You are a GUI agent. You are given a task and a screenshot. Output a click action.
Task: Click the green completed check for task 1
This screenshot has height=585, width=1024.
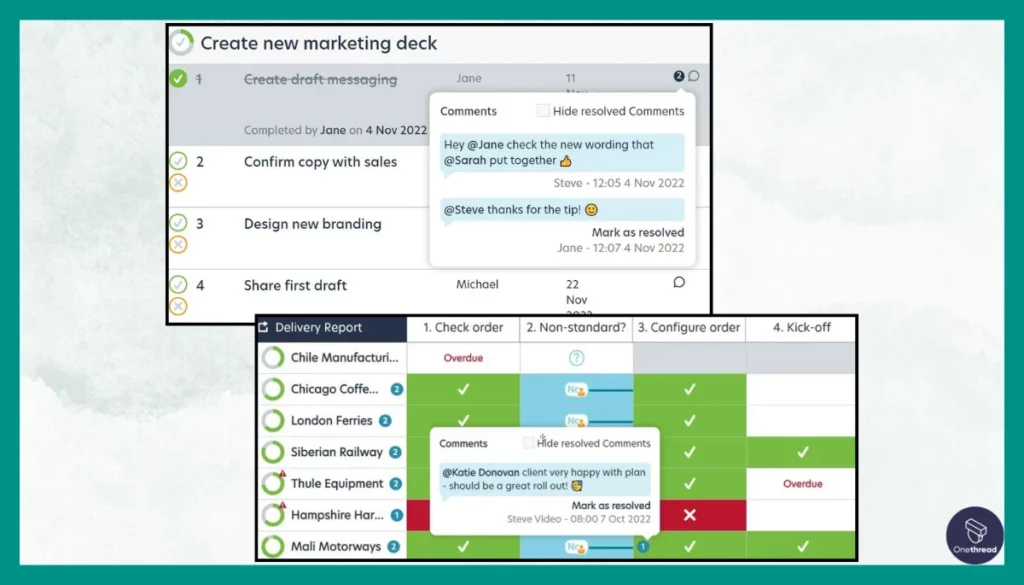tap(178, 79)
